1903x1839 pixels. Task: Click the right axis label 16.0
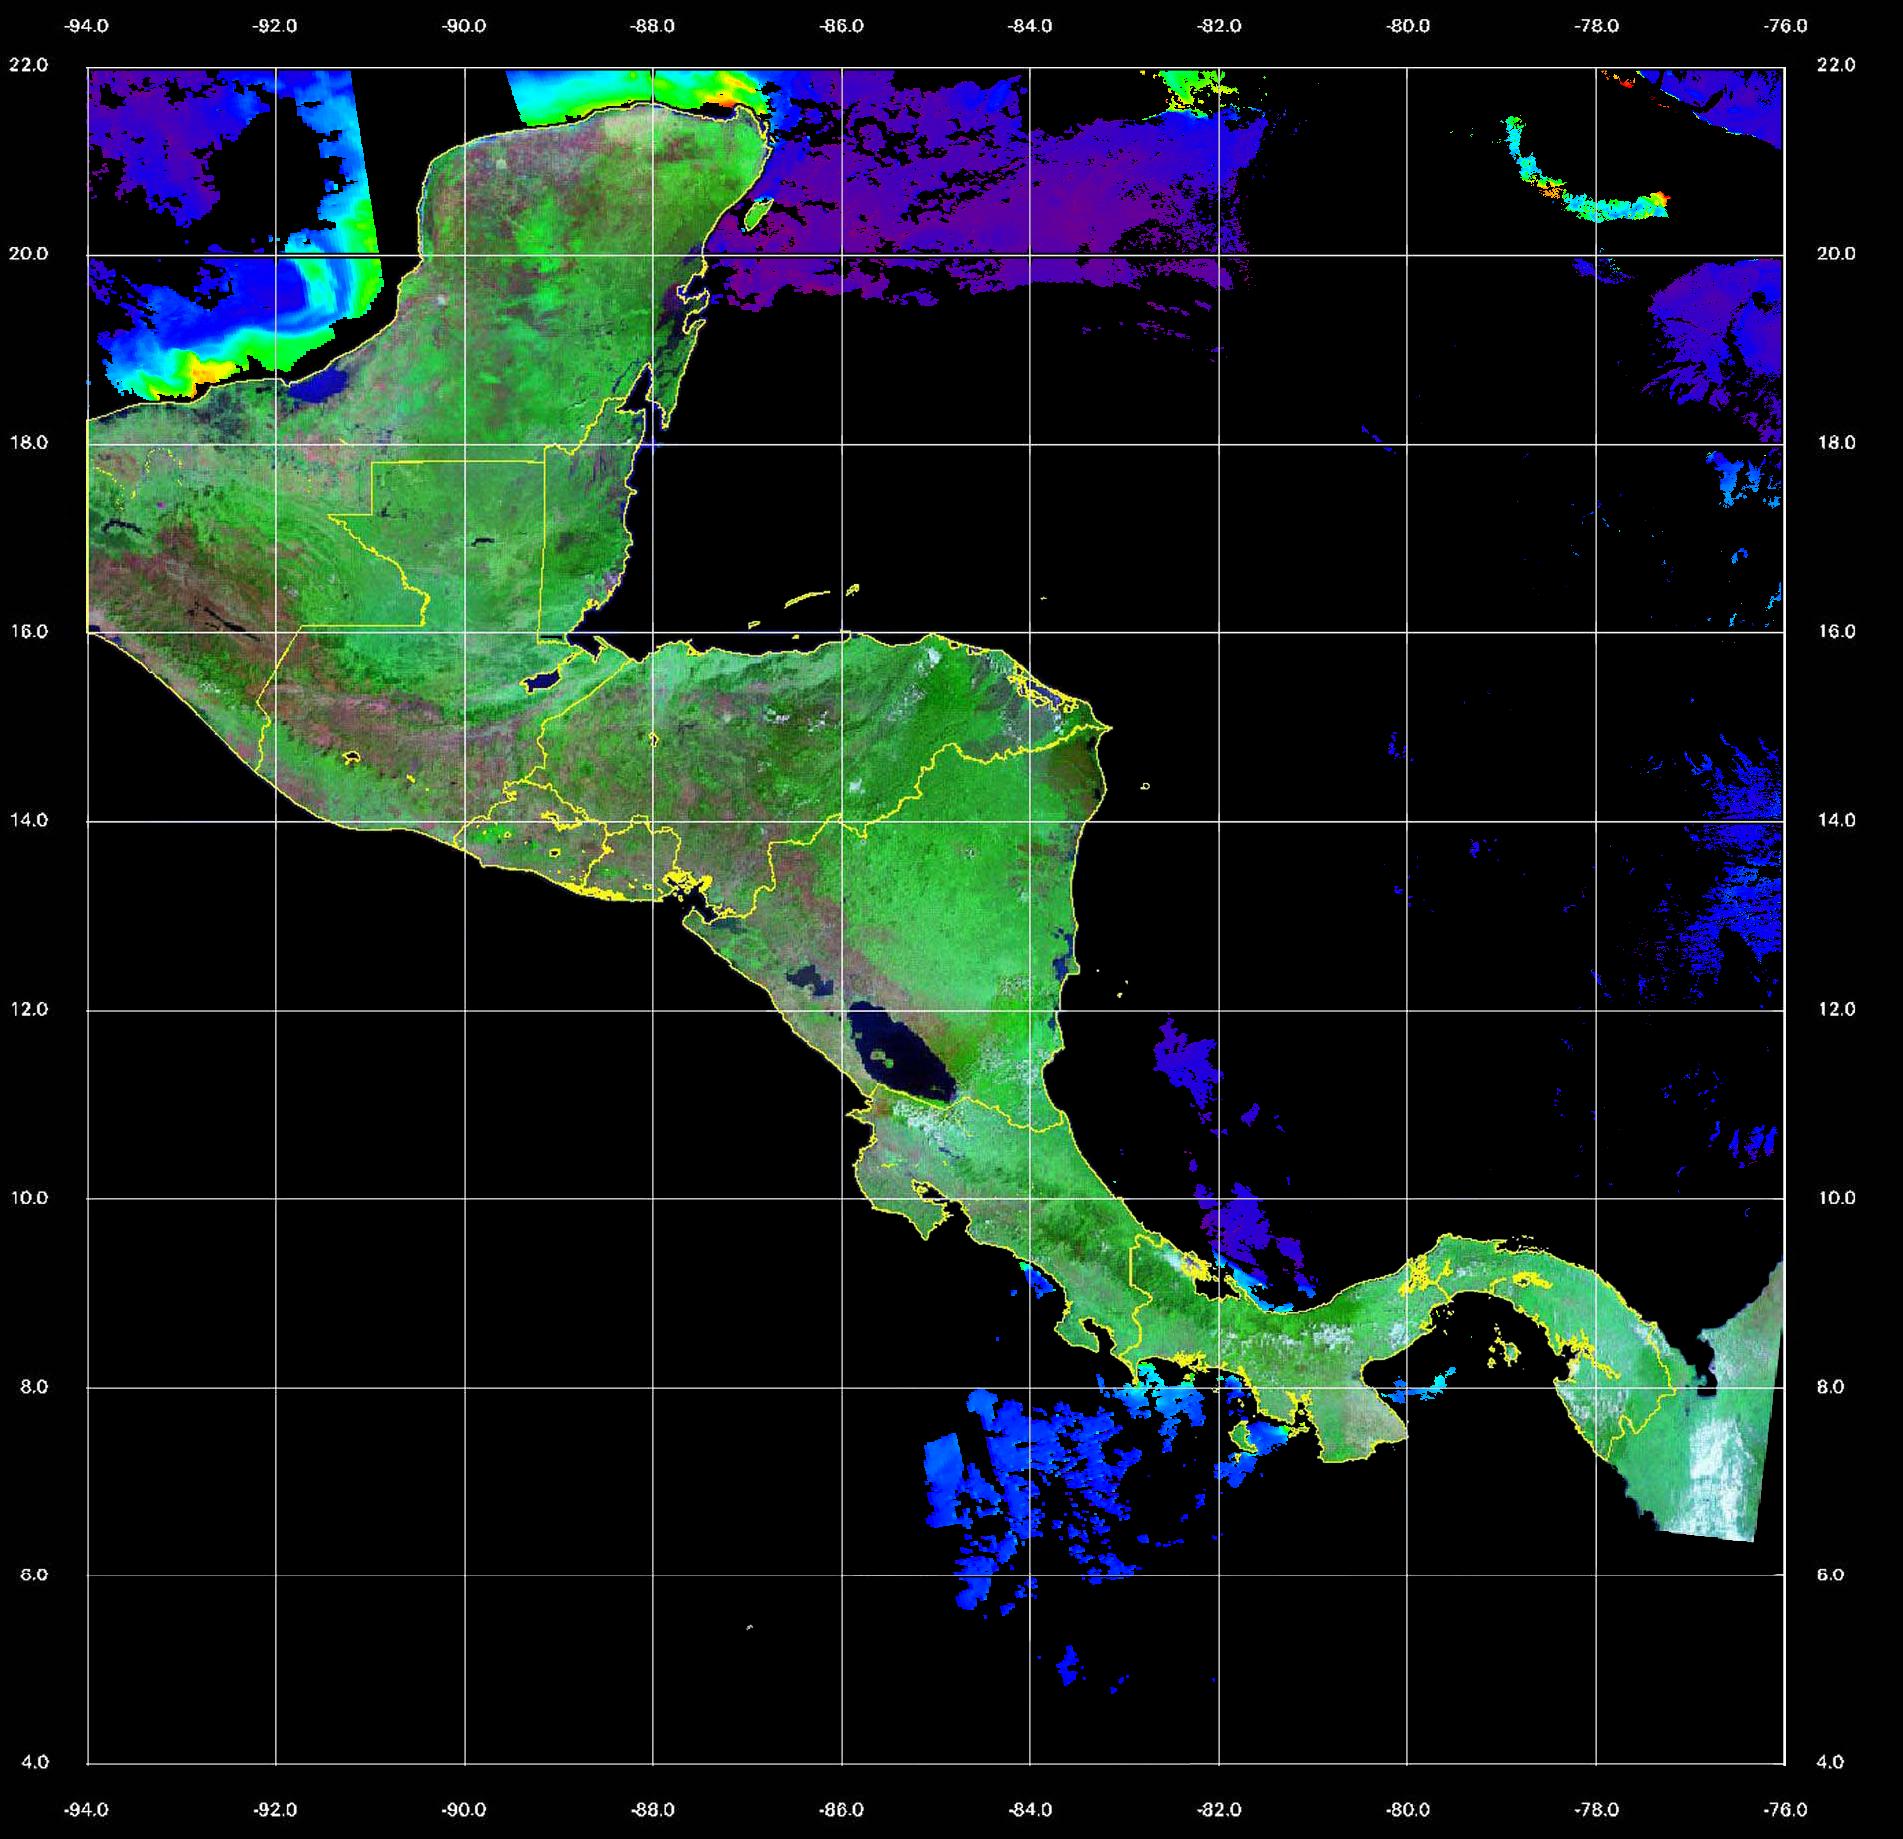click(x=1835, y=631)
